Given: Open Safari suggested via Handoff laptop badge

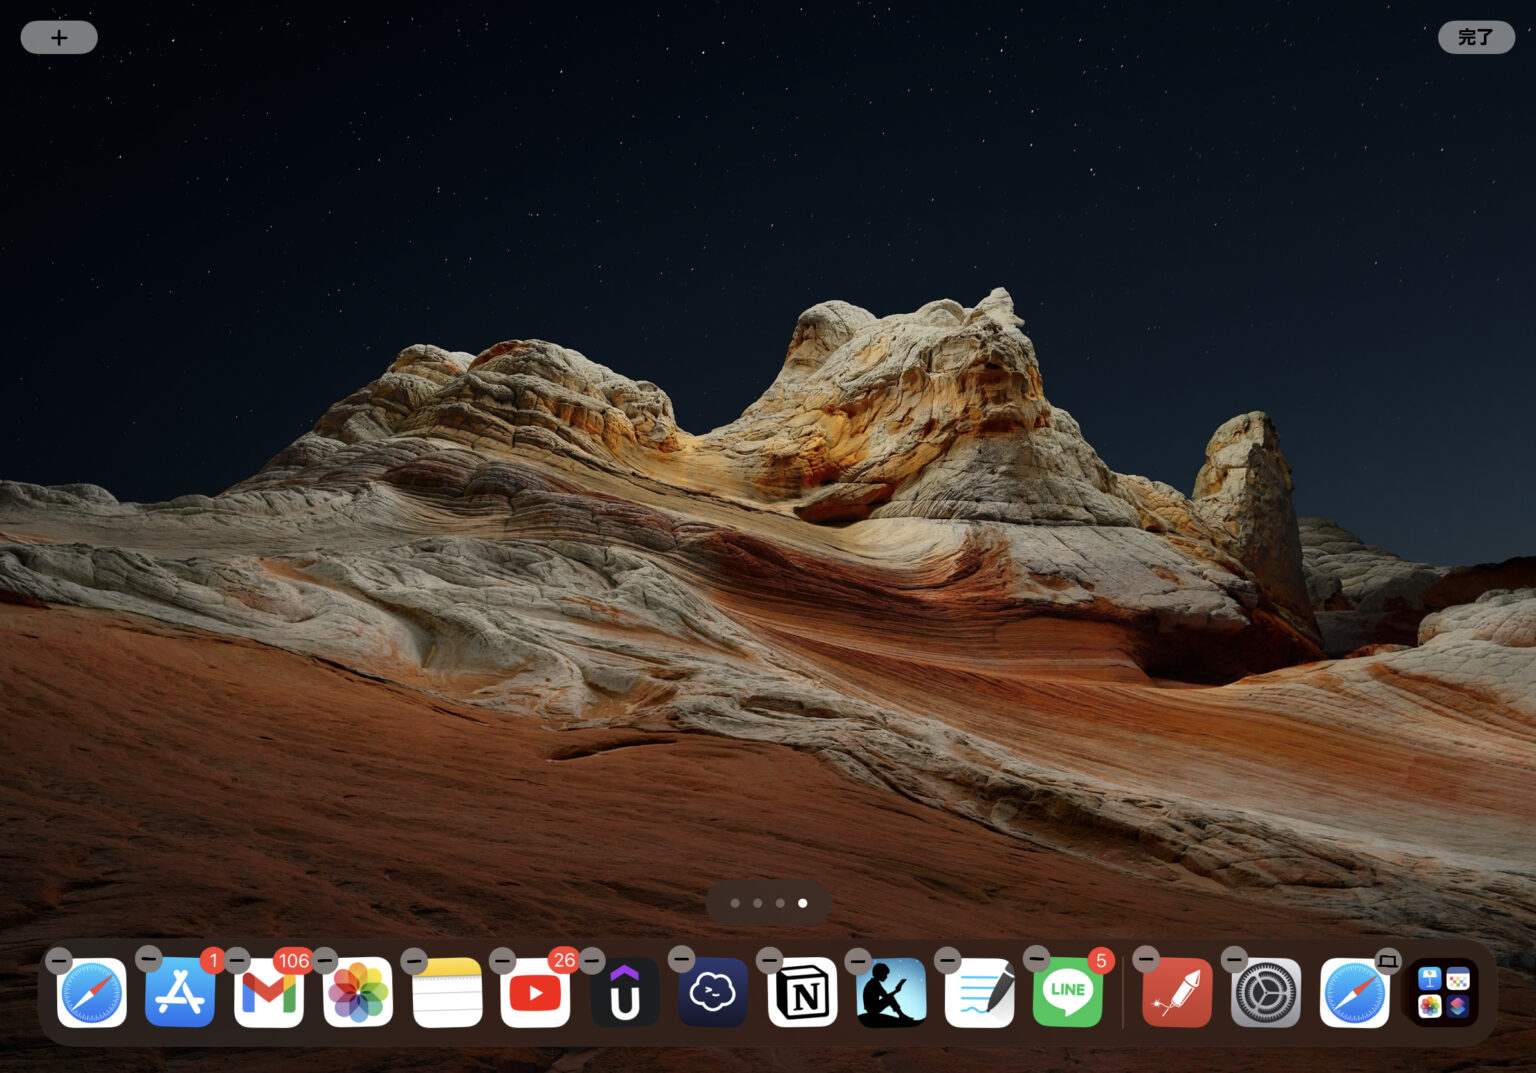Looking at the screenshot, I should [x=1353, y=993].
